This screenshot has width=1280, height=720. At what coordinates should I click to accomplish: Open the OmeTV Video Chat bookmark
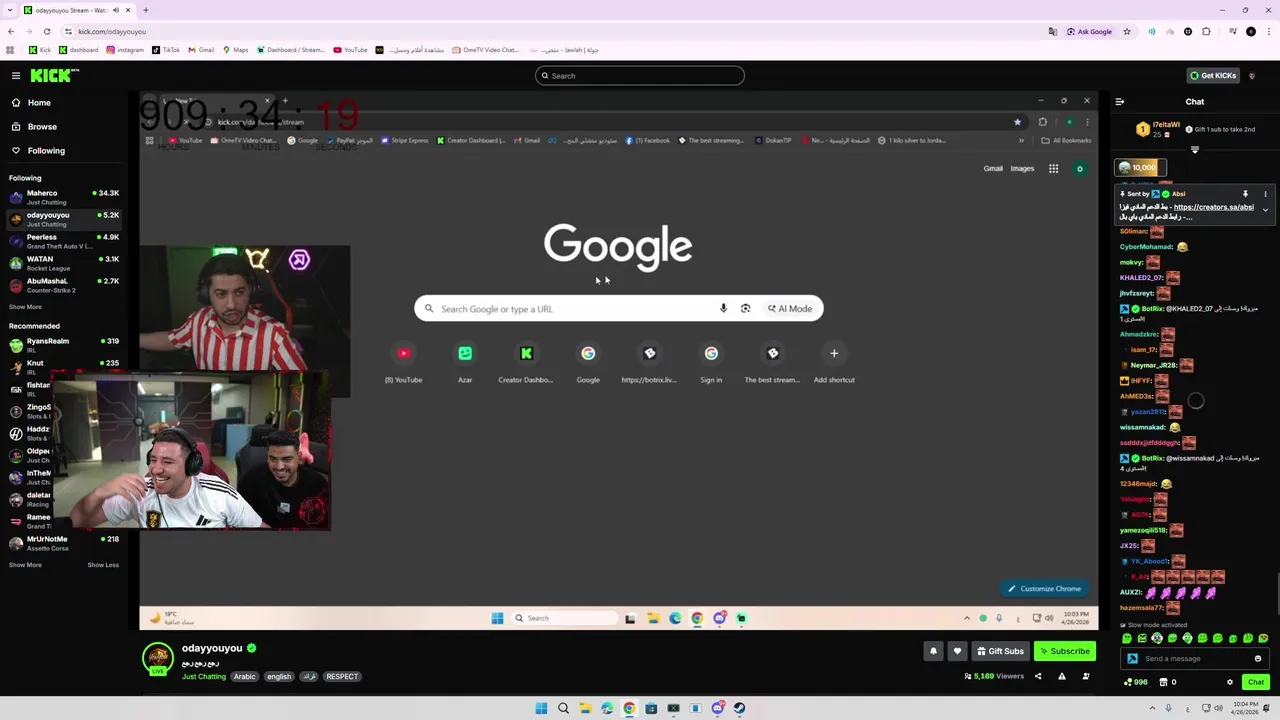pyautogui.click(x=485, y=50)
